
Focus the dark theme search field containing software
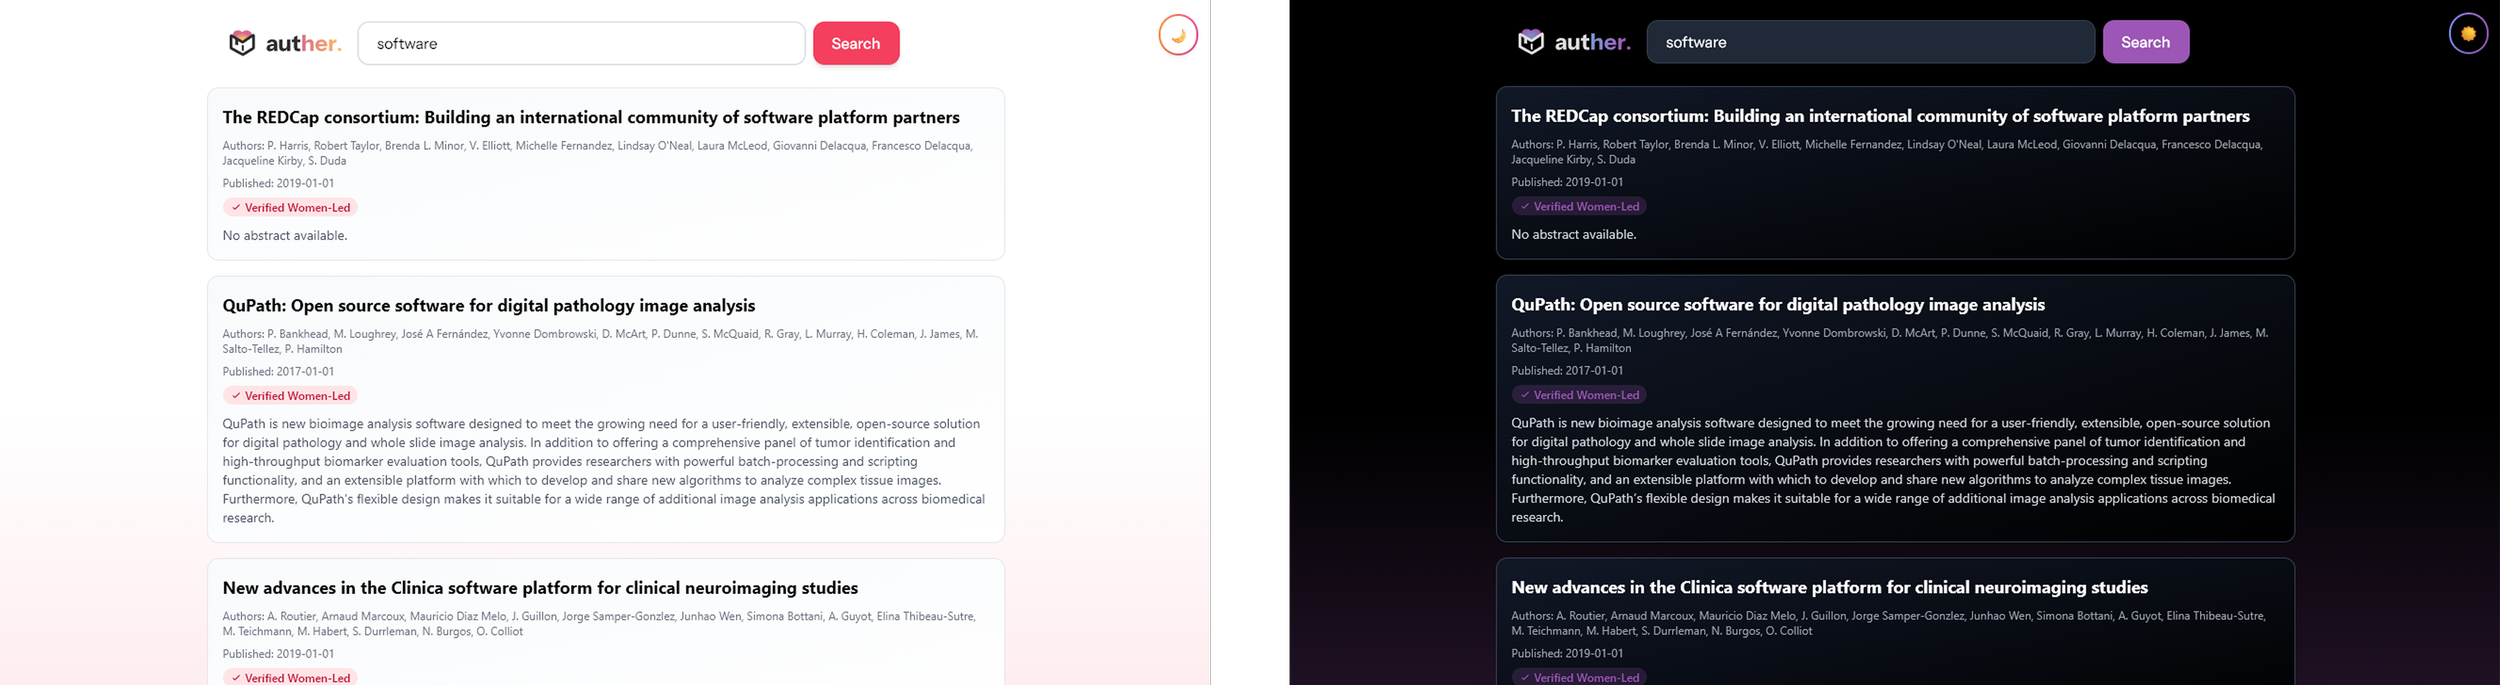[1870, 42]
